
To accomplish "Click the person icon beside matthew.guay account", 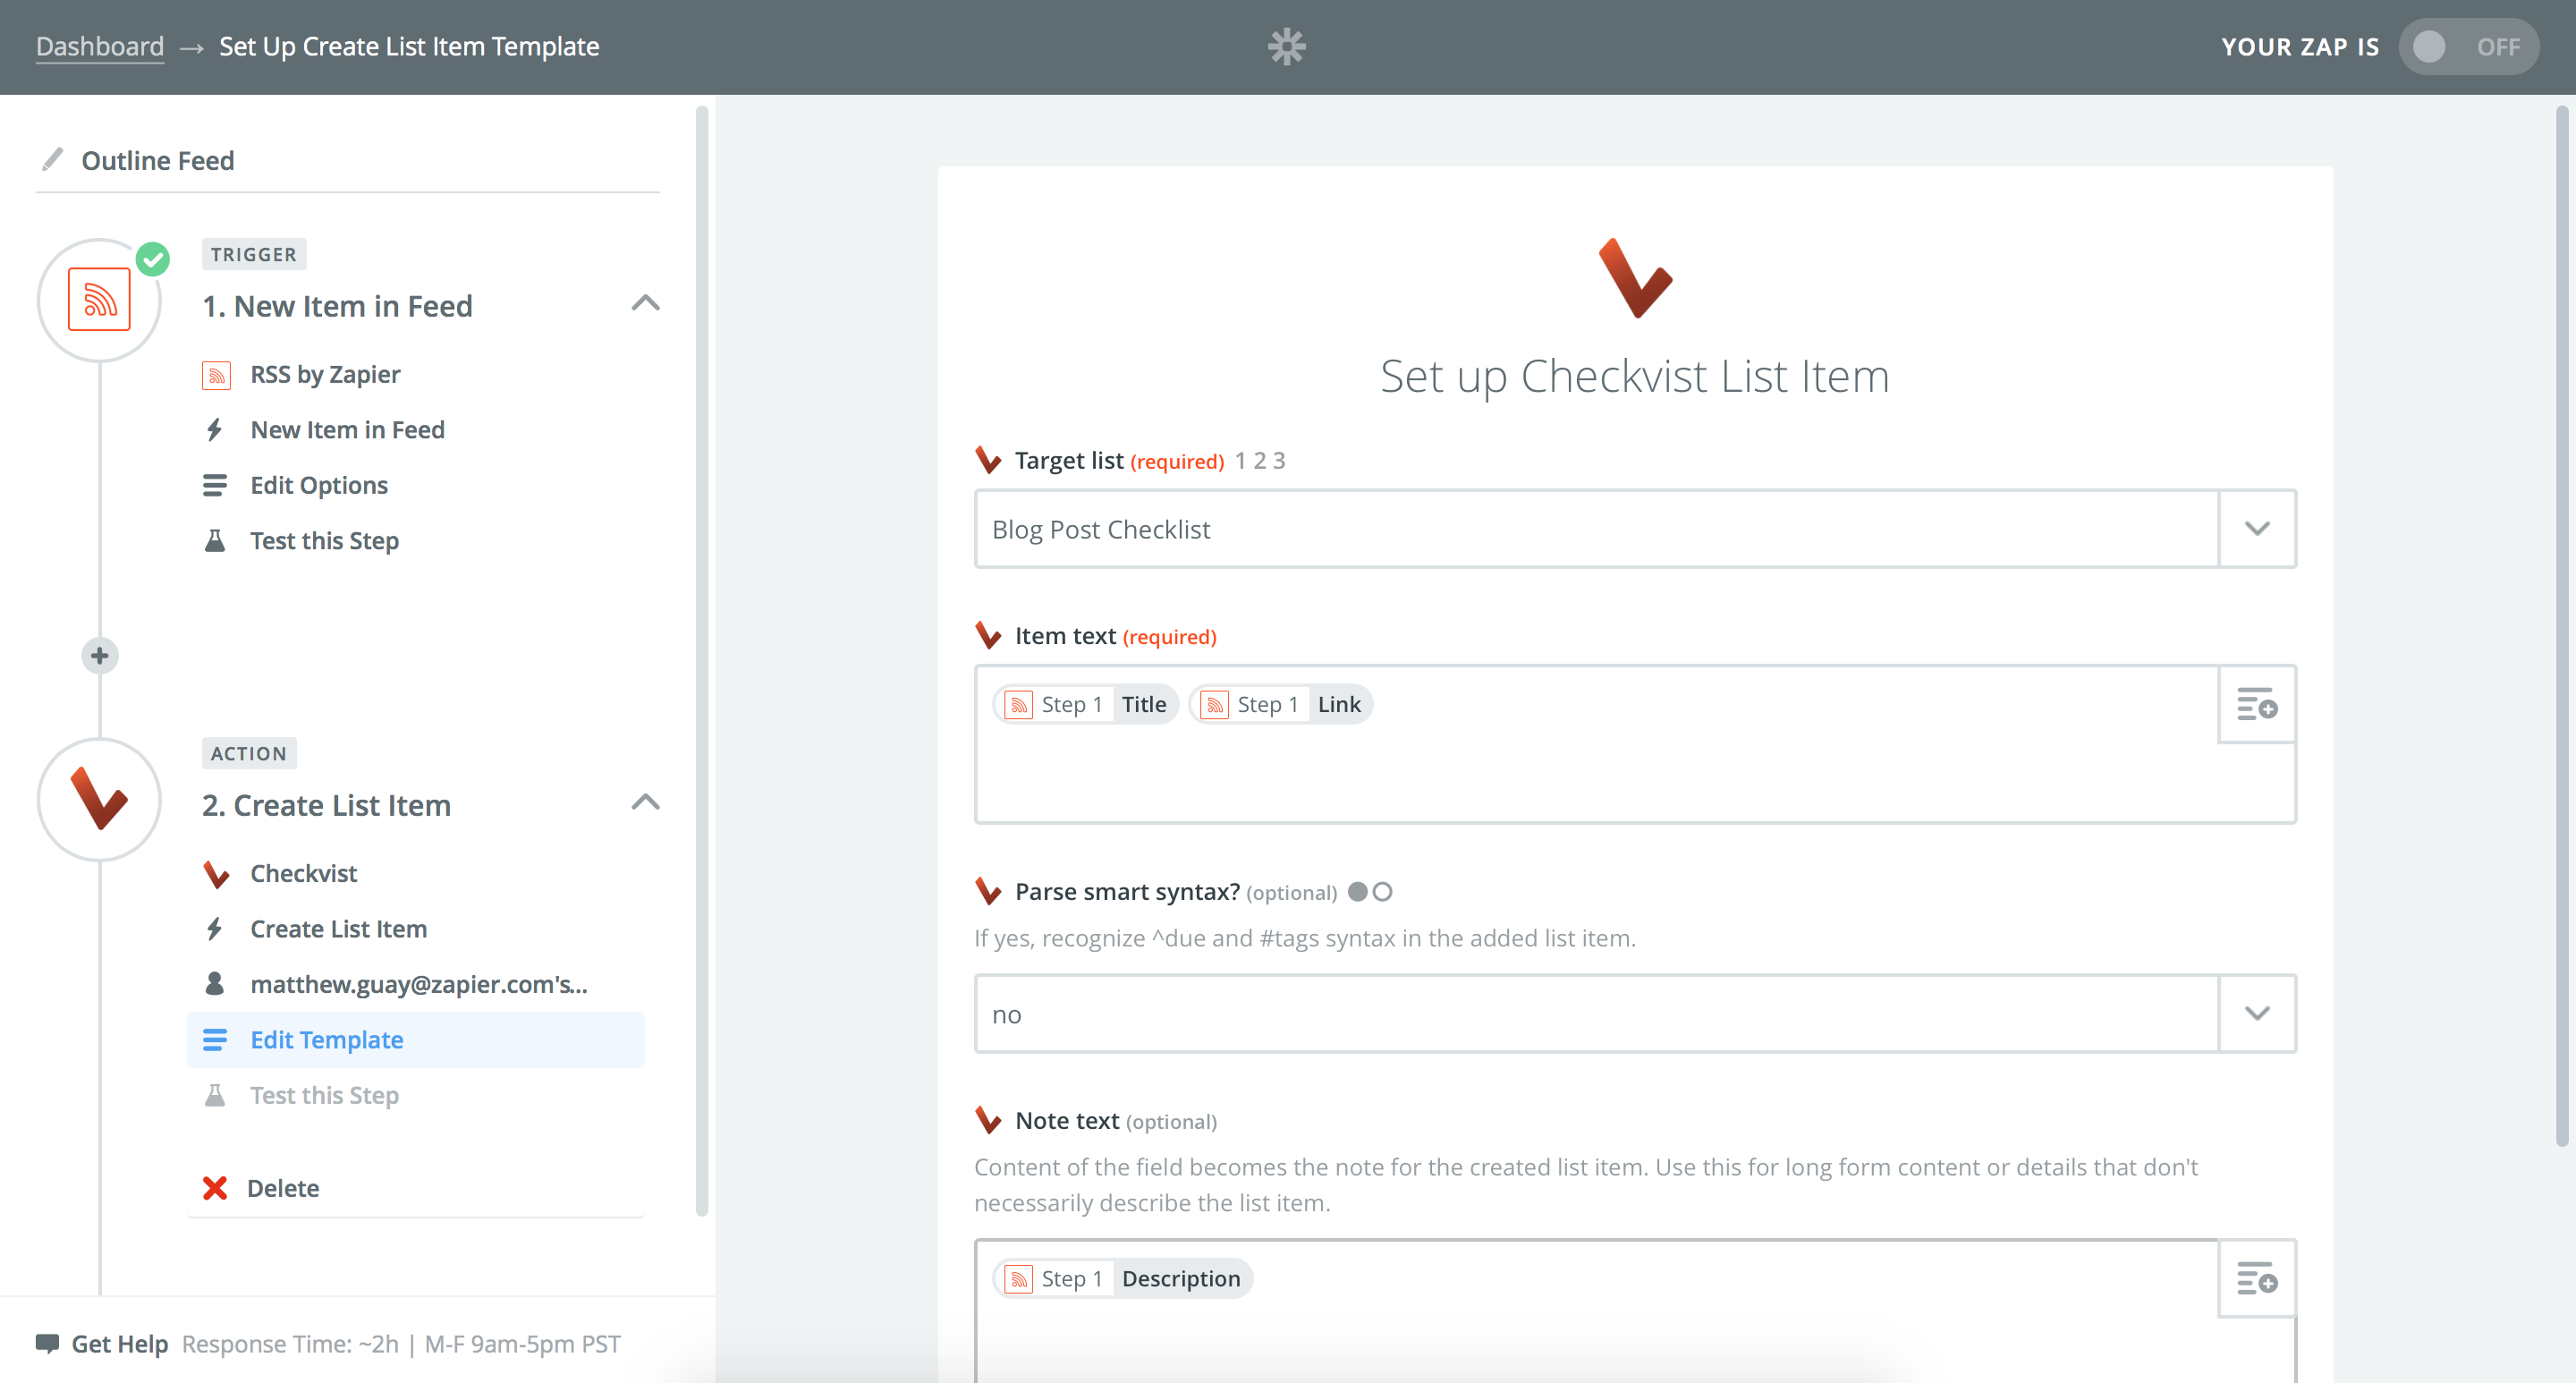I will point(215,984).
